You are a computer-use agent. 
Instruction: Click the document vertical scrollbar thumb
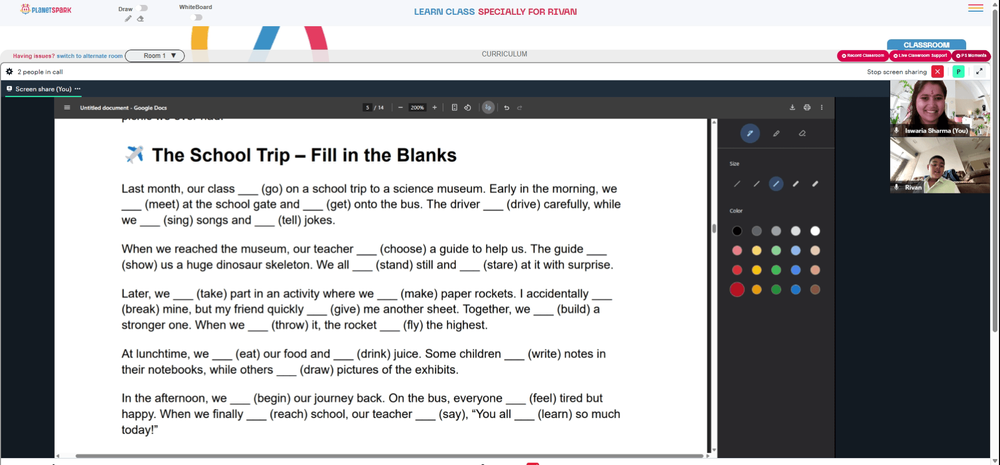tap(714, 229)
